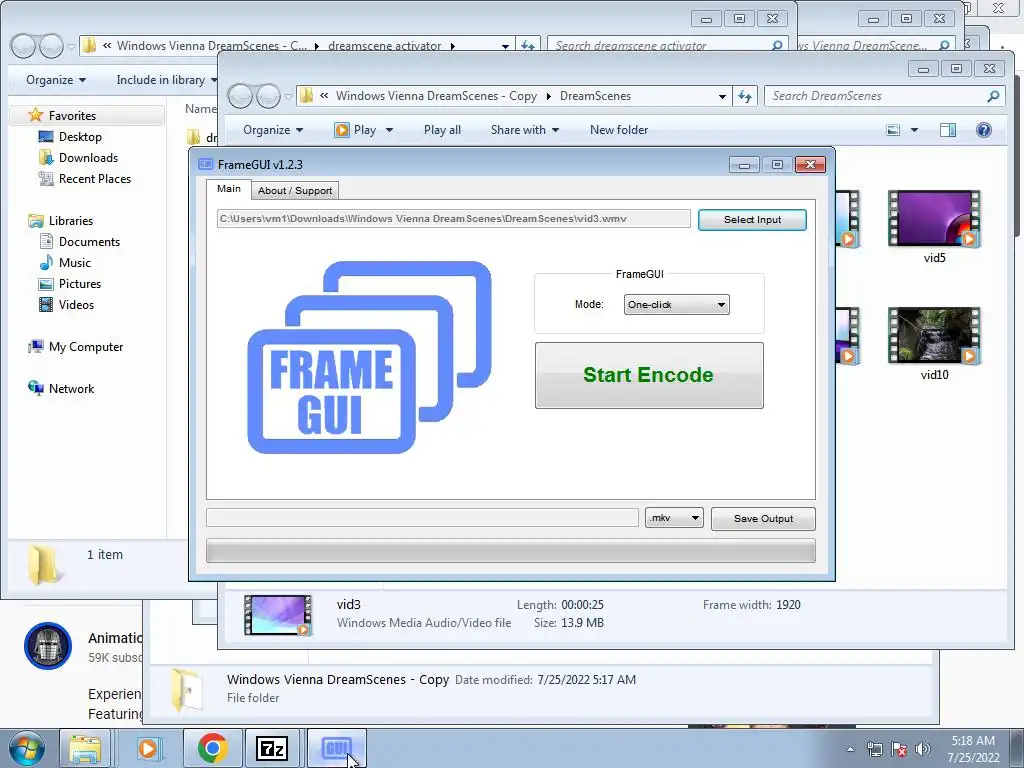The height and width of the screenshot is (768, 1024).
Task: Click the encoding progress bar
Action: (511, 551)
